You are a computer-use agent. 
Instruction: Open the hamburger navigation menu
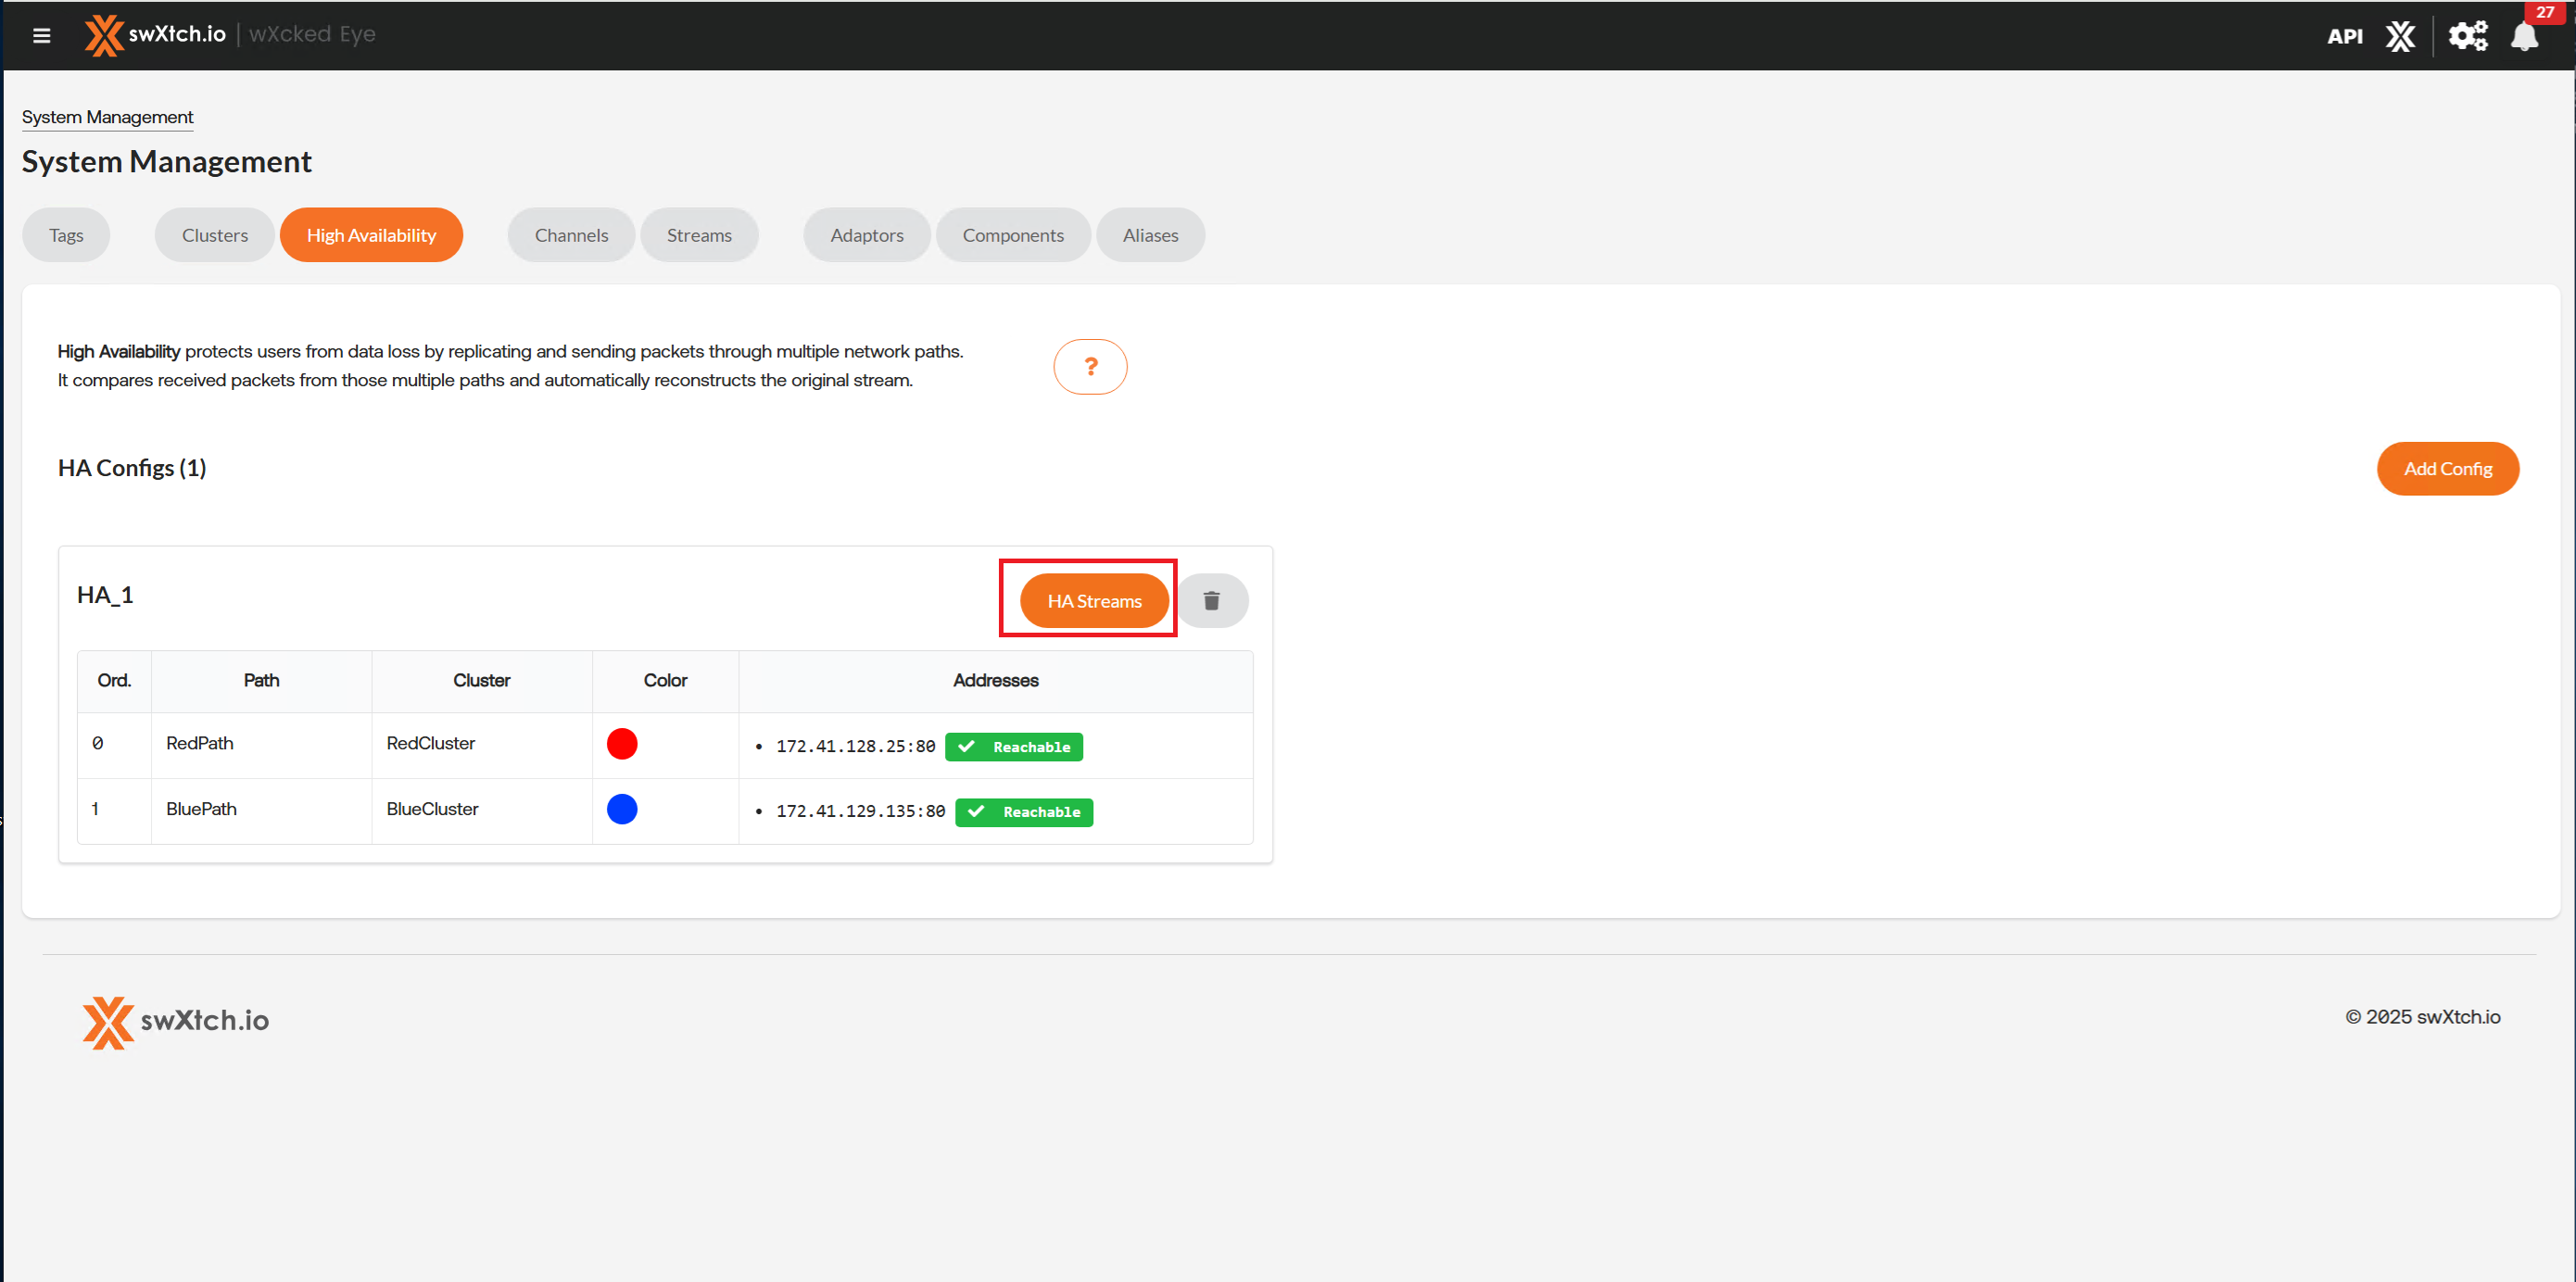coord(41,36)
